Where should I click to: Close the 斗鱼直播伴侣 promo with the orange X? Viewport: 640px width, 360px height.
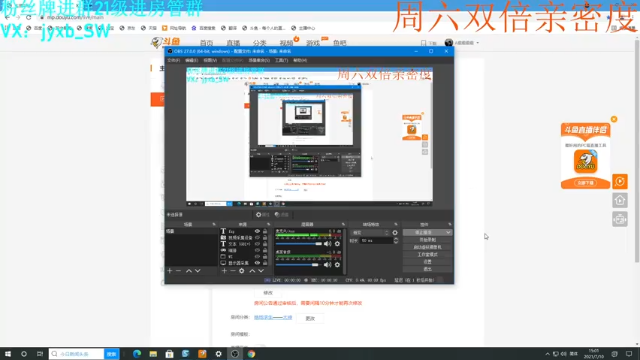[x=614, y=119]
